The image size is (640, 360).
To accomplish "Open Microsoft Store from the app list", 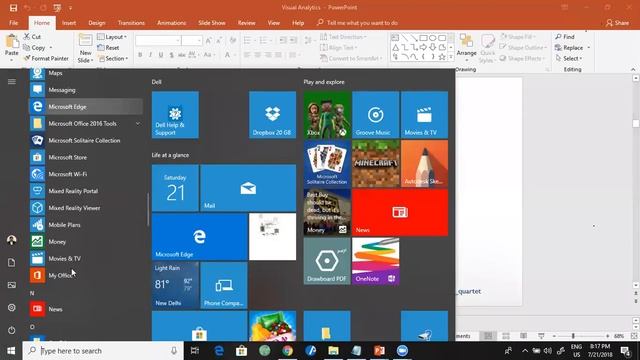I will pos(86,157).
